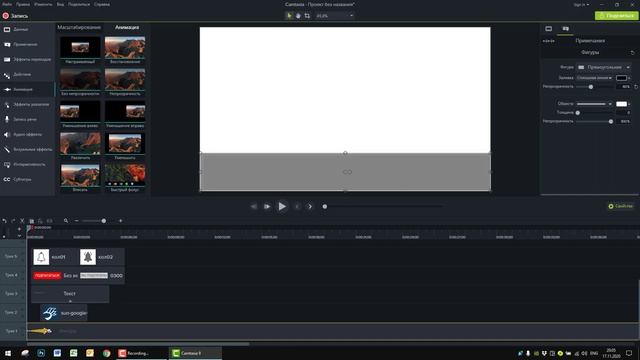640x360 pixels.
Task: Switch to visual properties tab icon
Action: [549, 29]
